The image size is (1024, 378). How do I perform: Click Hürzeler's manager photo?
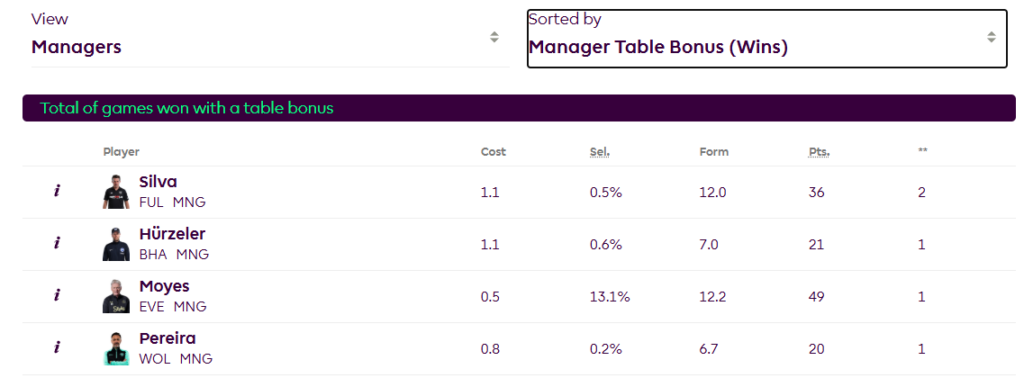pos(116,244)
